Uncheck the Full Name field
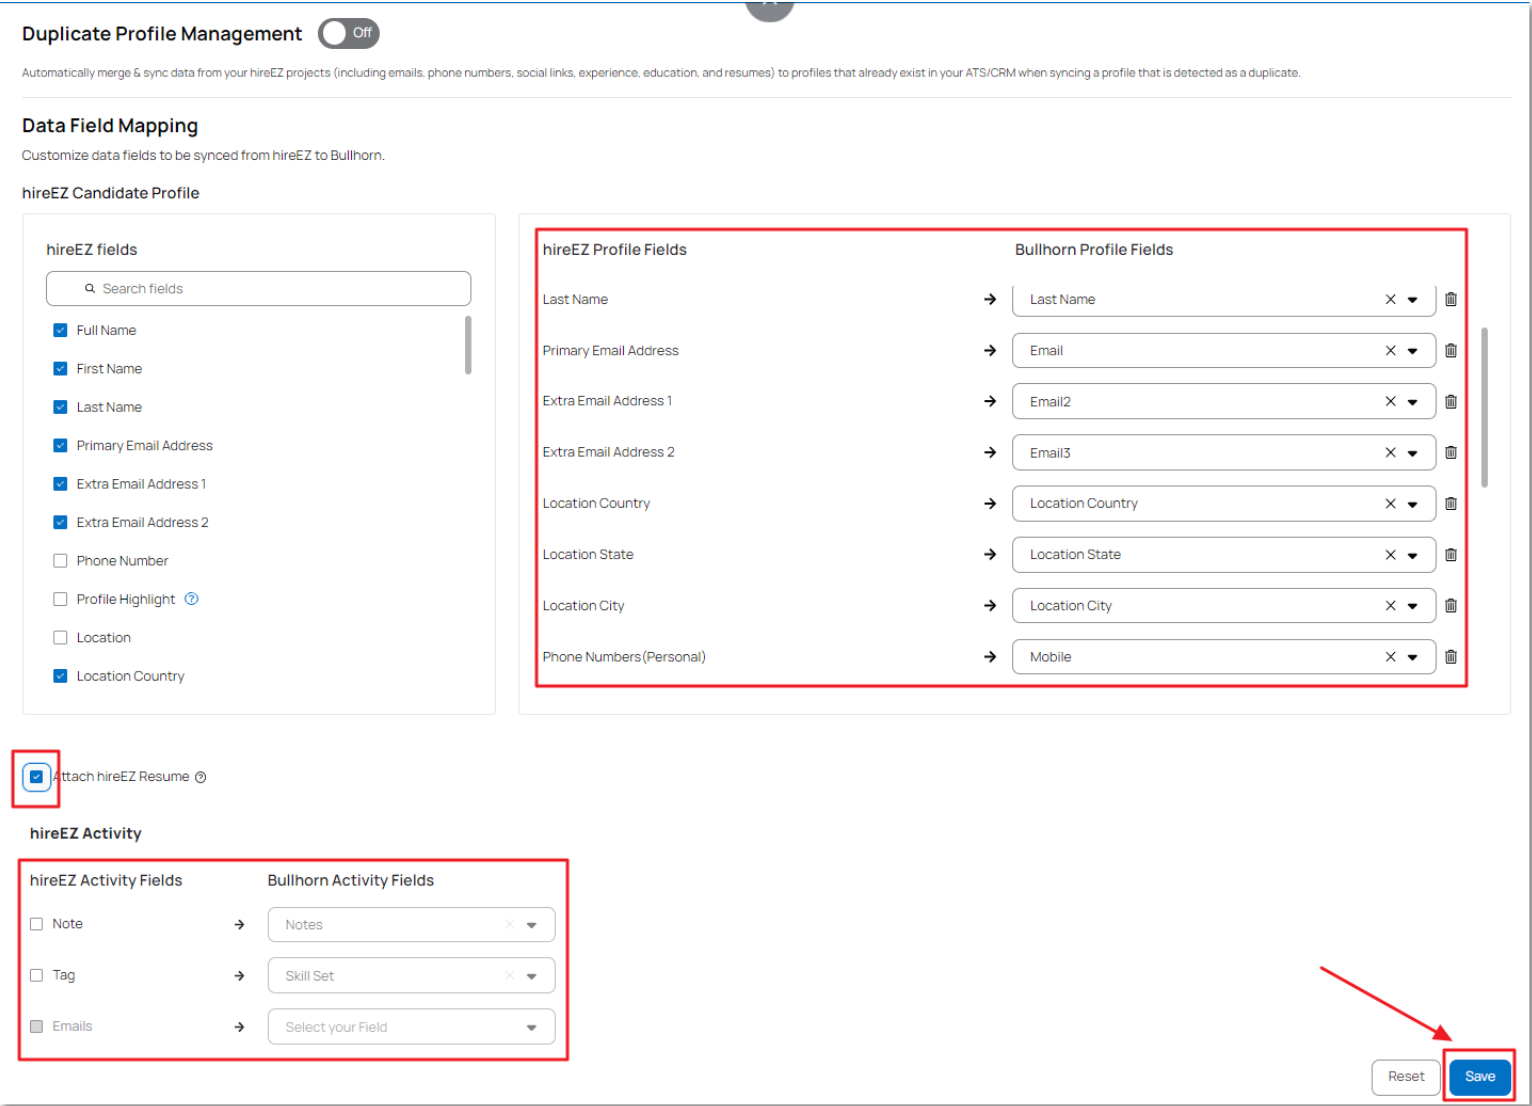The height and width of the screenshot is (1106, 1532). [60, 330]
